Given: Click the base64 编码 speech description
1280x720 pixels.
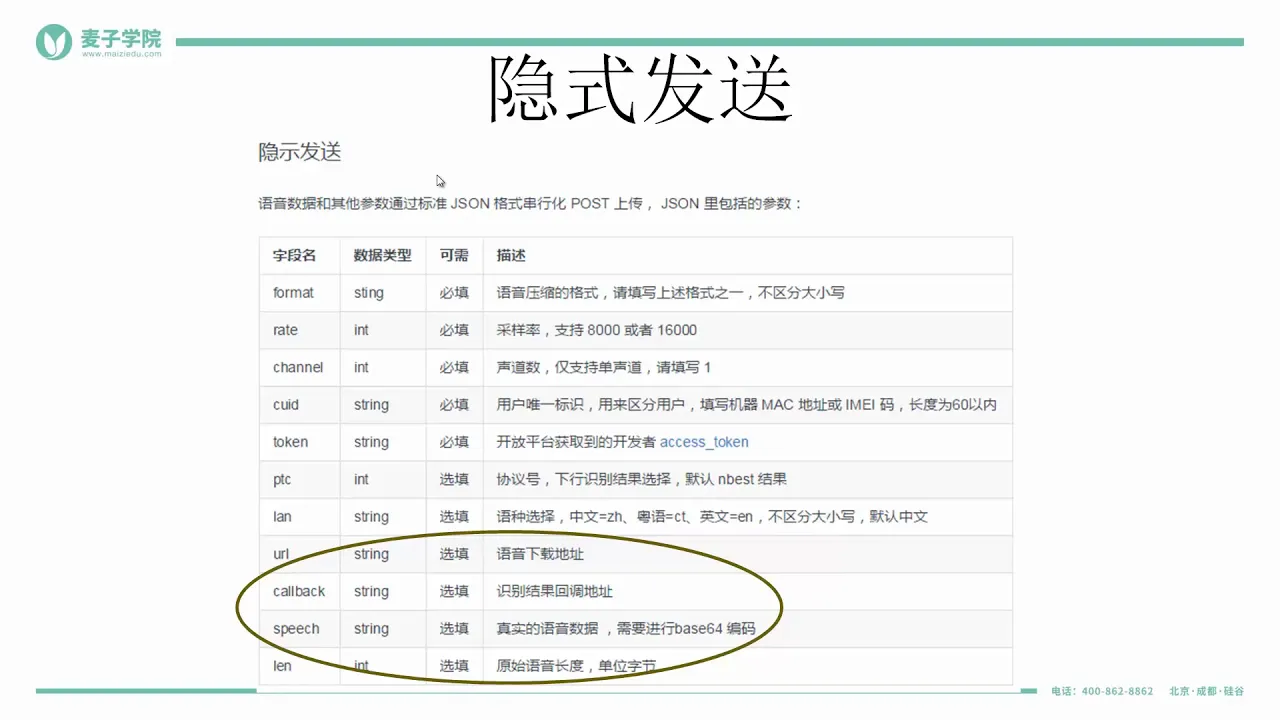Looking at the screenshot, I should (626, 629).
